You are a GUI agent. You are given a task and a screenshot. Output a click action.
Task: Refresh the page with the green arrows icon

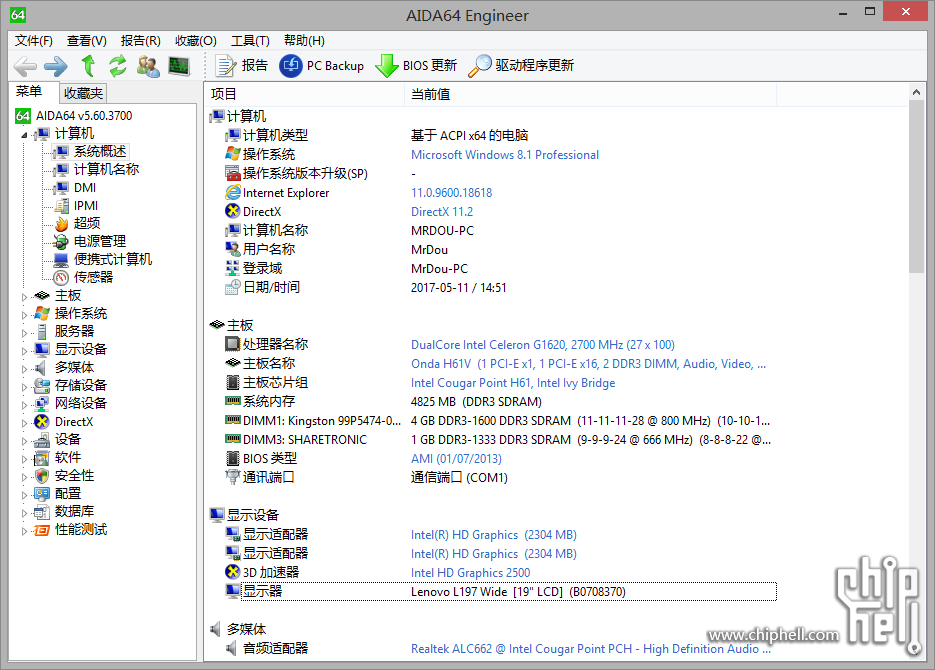117,66
